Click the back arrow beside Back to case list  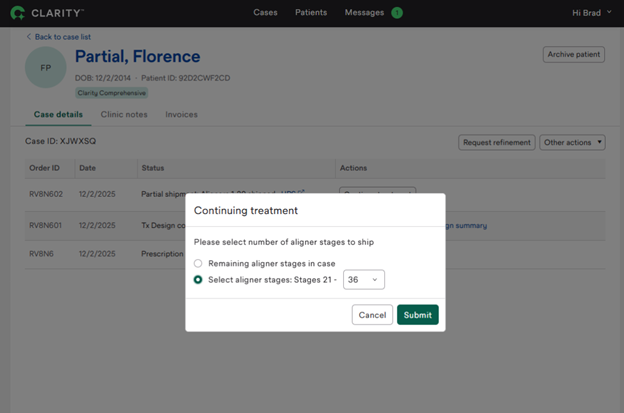coord(28,37)
